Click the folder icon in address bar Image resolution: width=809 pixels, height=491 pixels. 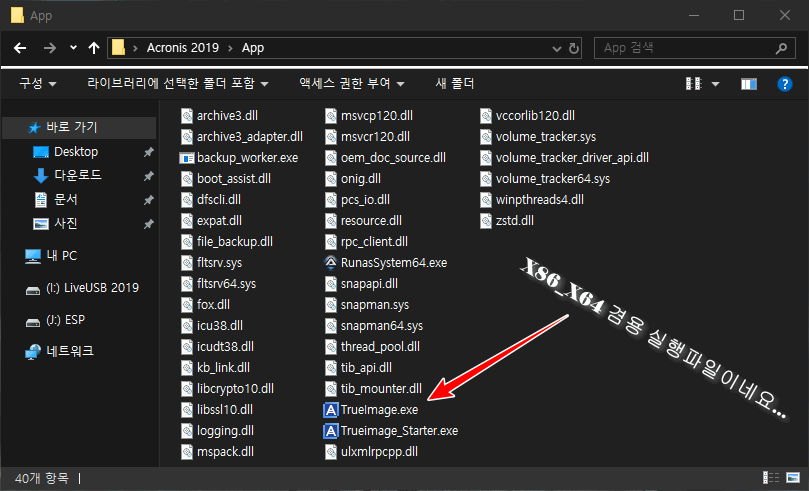point(118,48)
